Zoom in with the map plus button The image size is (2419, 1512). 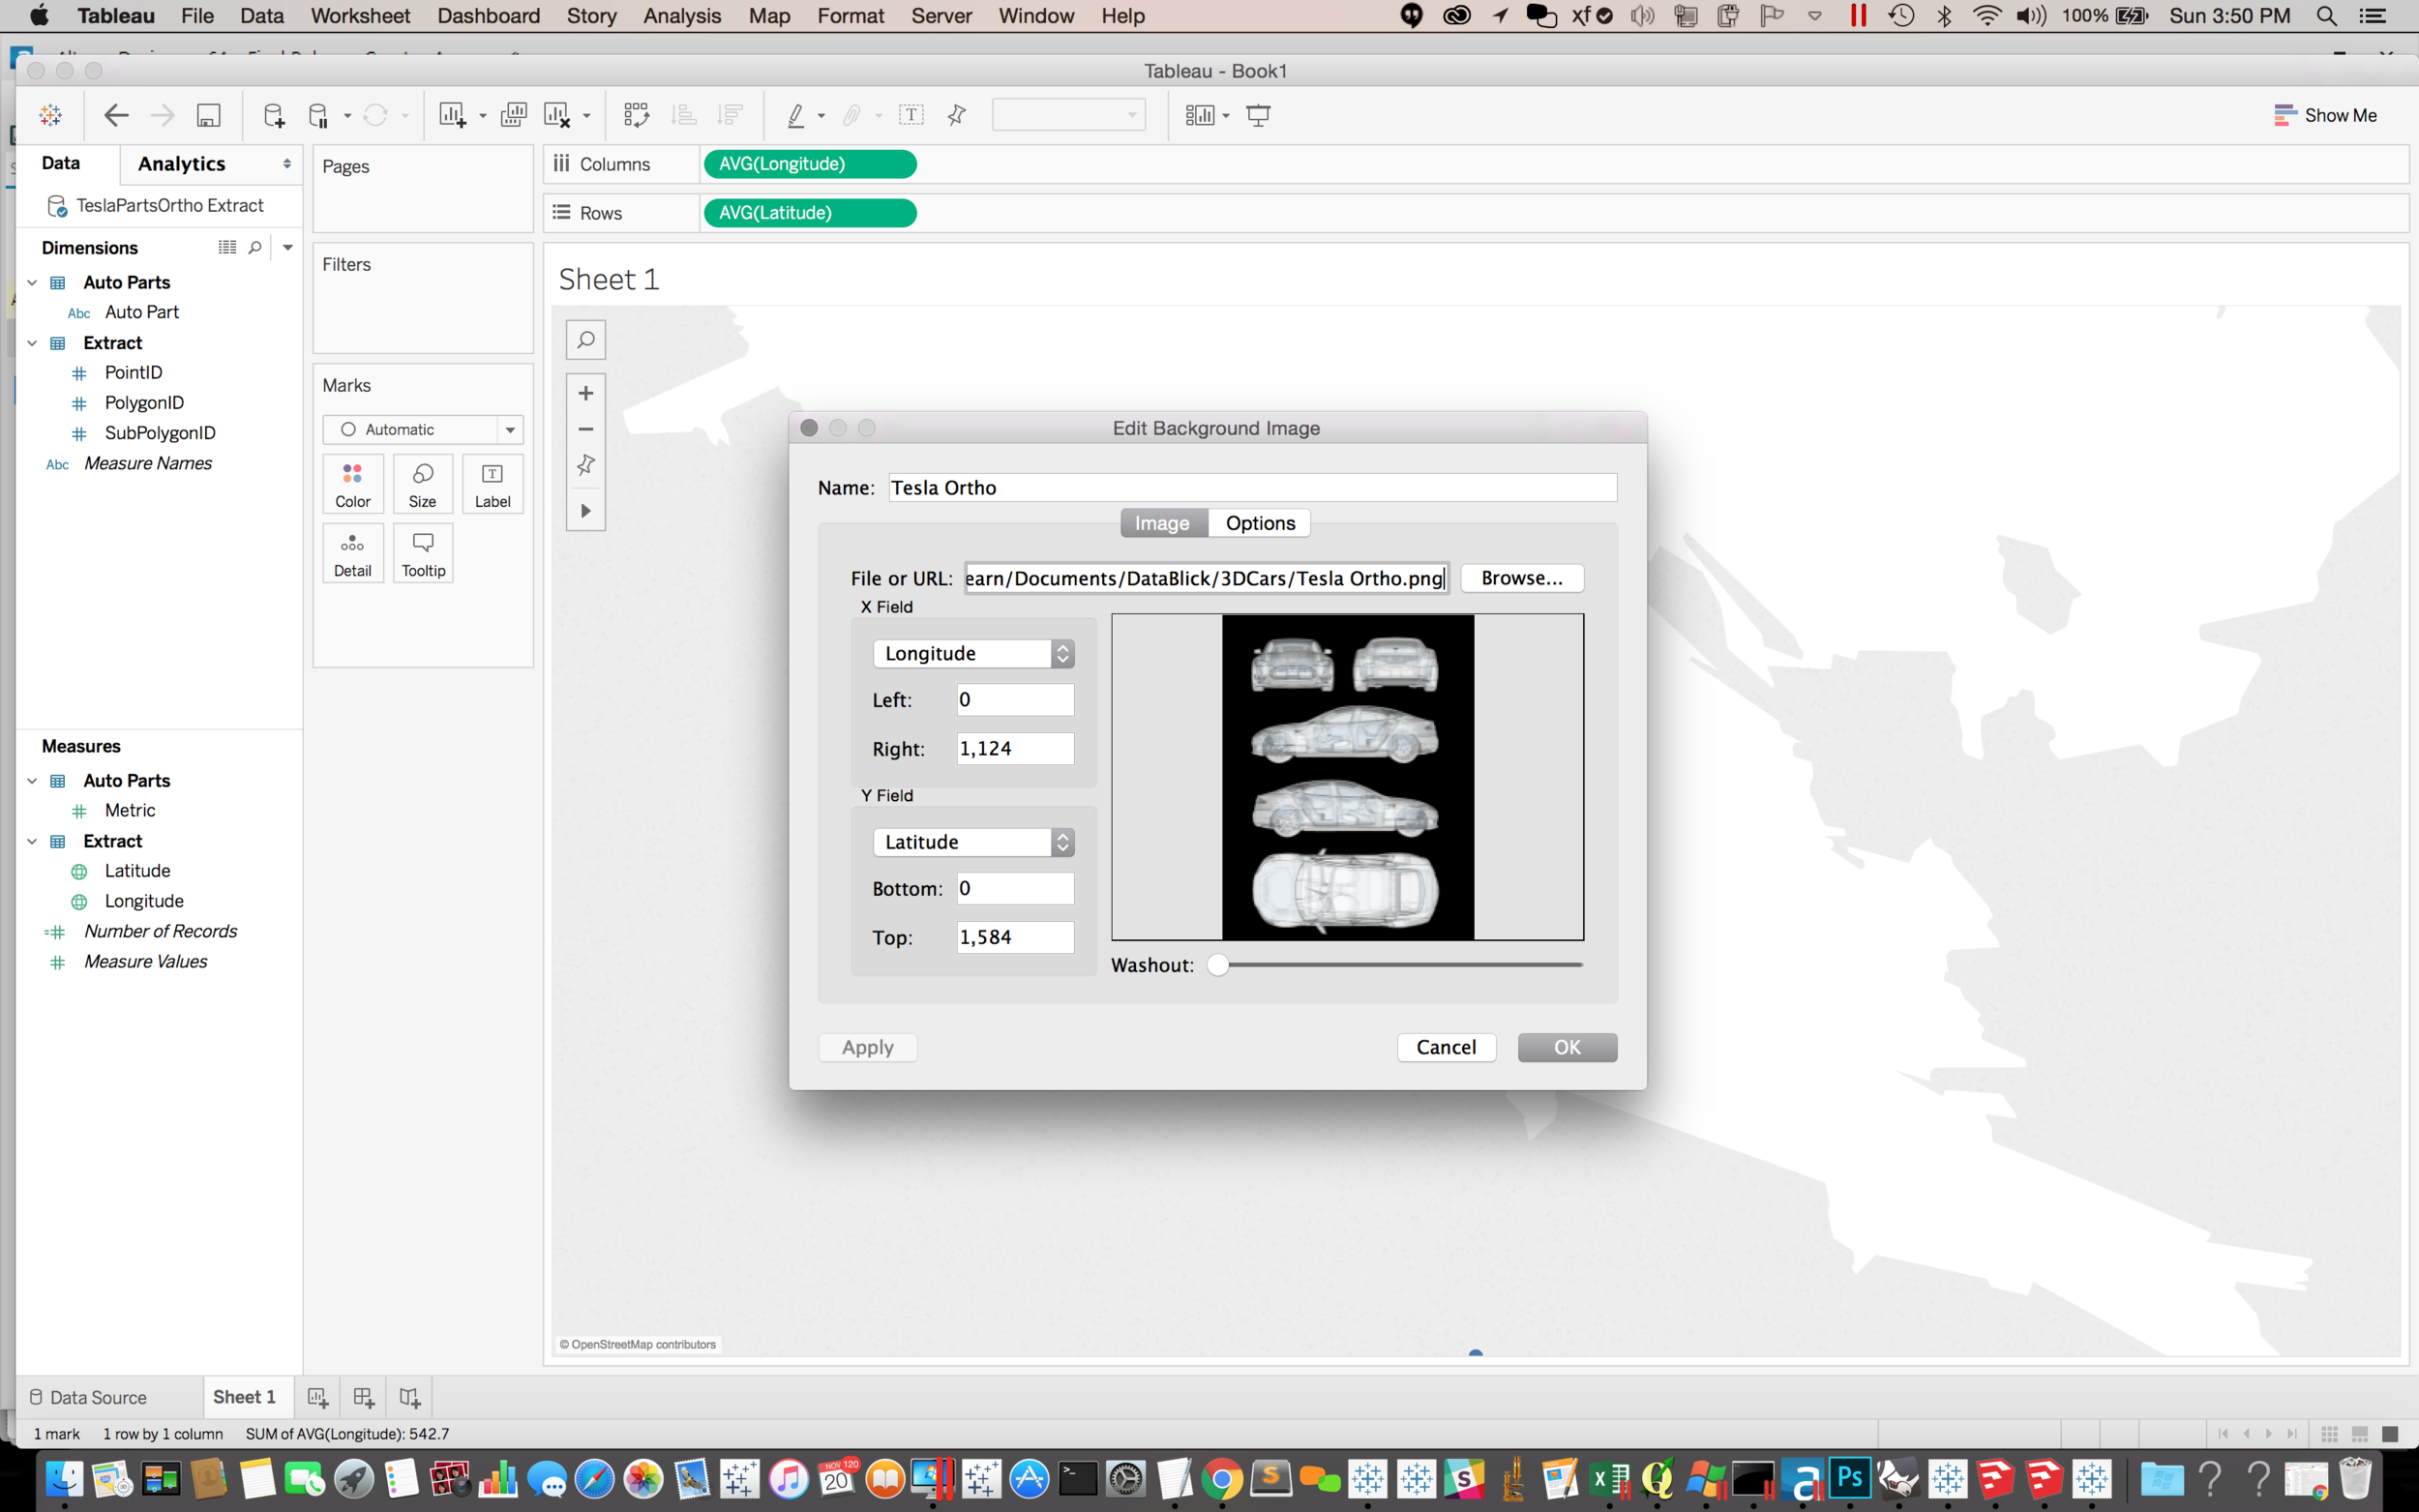[x=586, y=393]
